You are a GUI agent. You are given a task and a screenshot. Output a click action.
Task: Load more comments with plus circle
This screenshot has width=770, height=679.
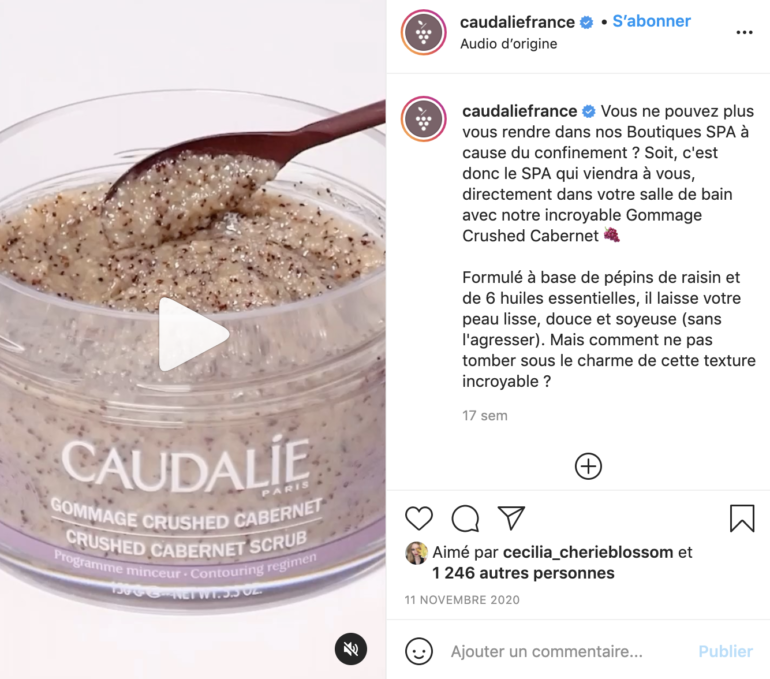click(x=588, y=466)
